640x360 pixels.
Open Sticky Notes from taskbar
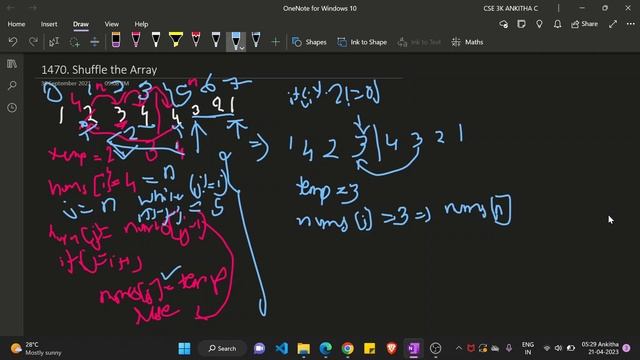point(369,348)
